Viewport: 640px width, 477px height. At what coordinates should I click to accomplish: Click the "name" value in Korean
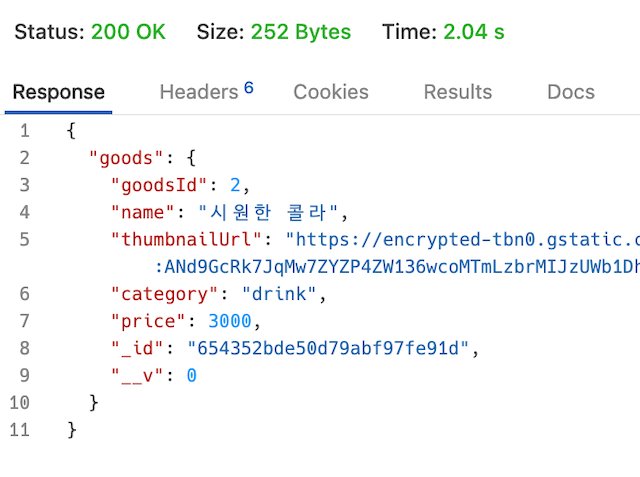tap(268, 213)
